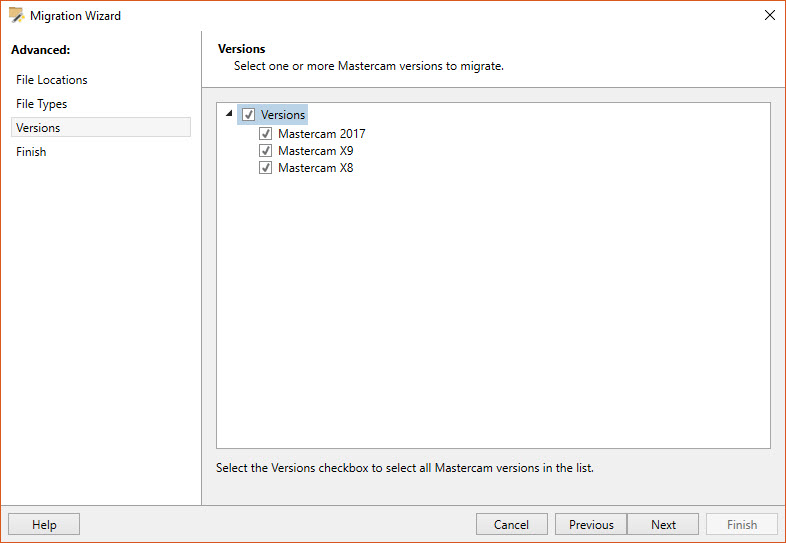The height and width of the screenshot is (543, 786).
Task: Collapse the Versions tree node arrow
Action: click(x=229, y=113)
